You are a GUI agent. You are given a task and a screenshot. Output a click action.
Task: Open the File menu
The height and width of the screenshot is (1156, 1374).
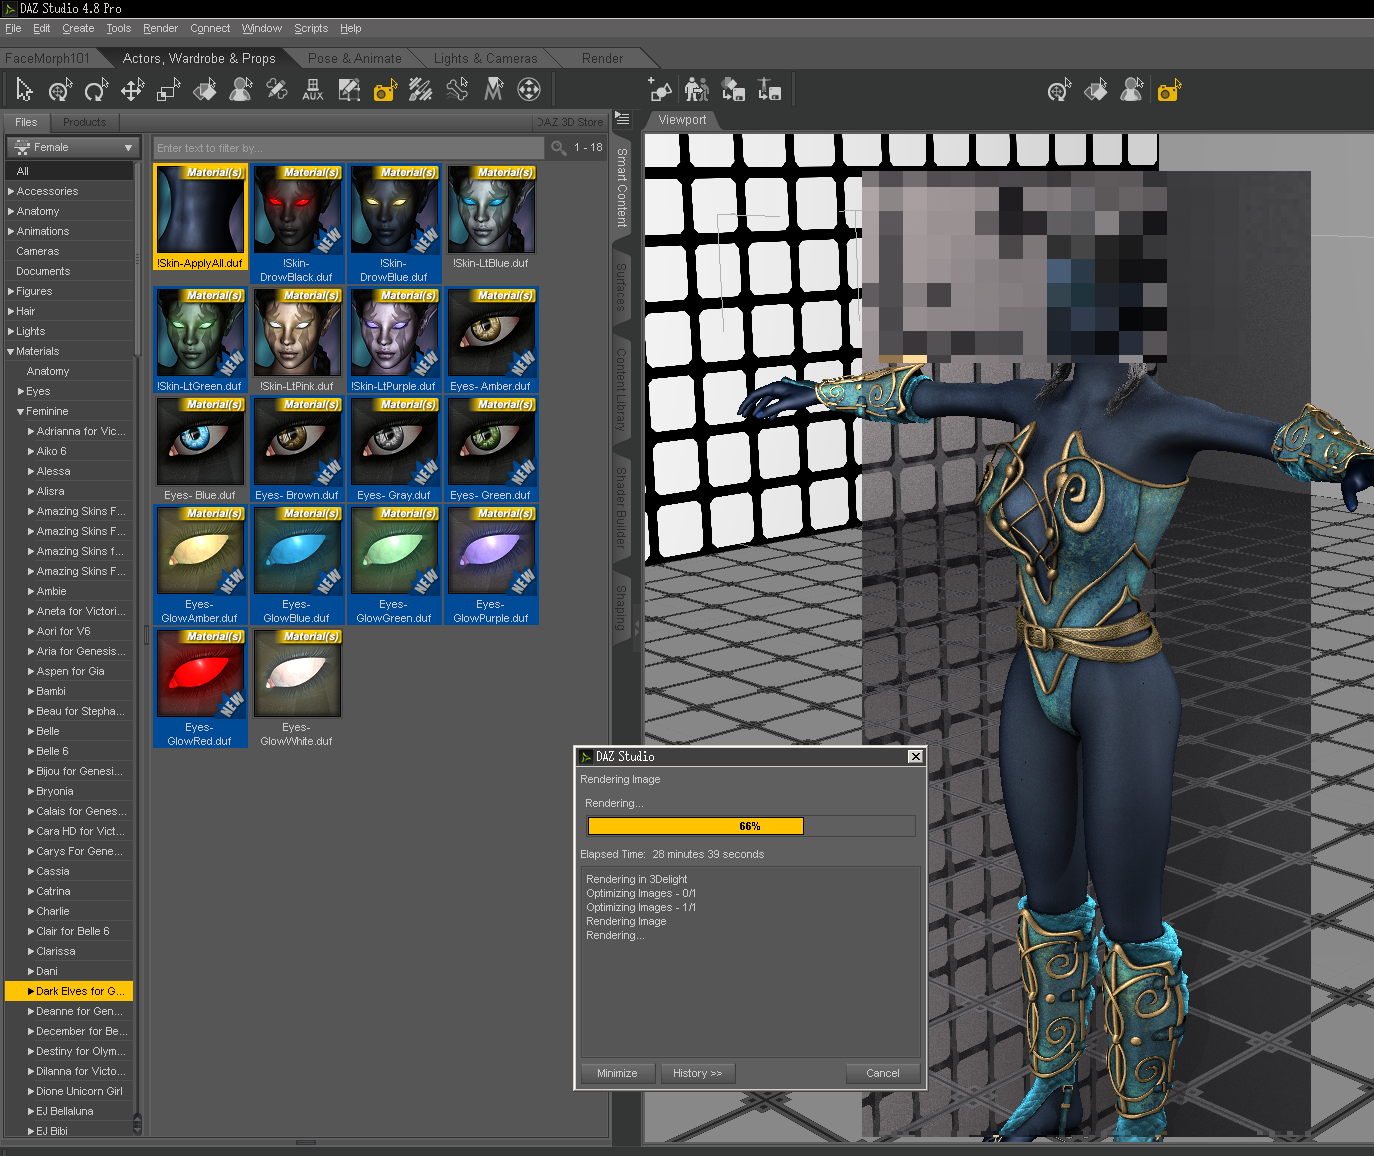coord(13,28)
